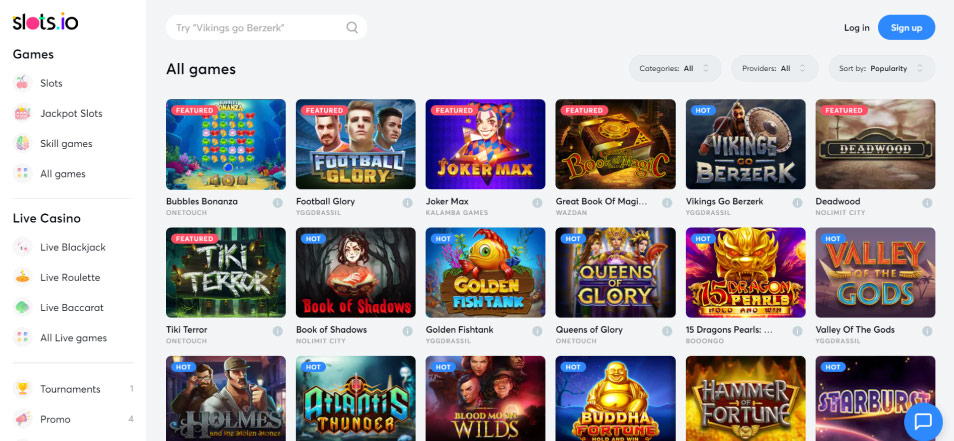Show info for 15 Dragons Pearls
The image size is (954, 441).
coord(797,331)
